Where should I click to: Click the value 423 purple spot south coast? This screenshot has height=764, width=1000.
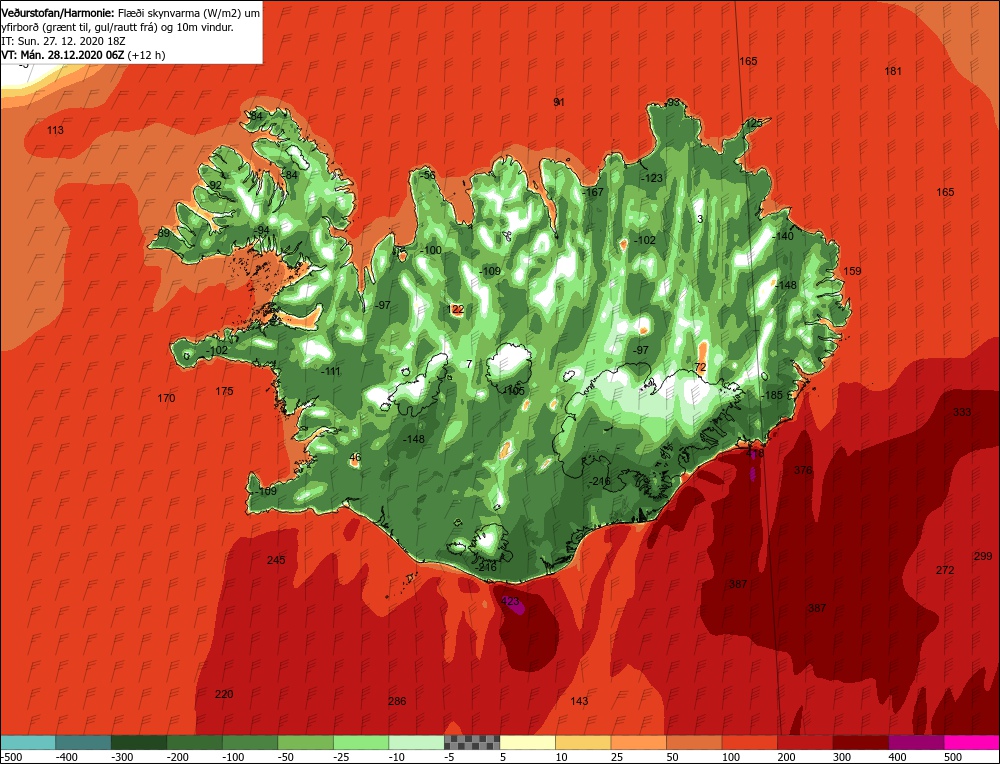click(510, 601)
